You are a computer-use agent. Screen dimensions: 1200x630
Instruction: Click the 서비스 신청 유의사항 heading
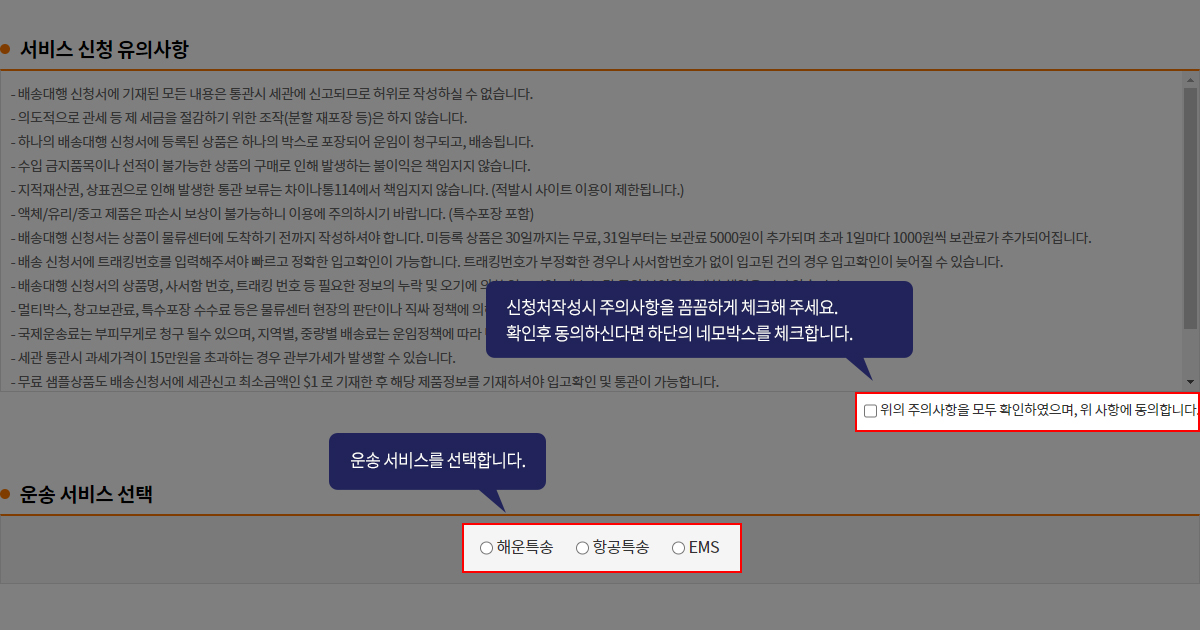[x=104, y=49]
